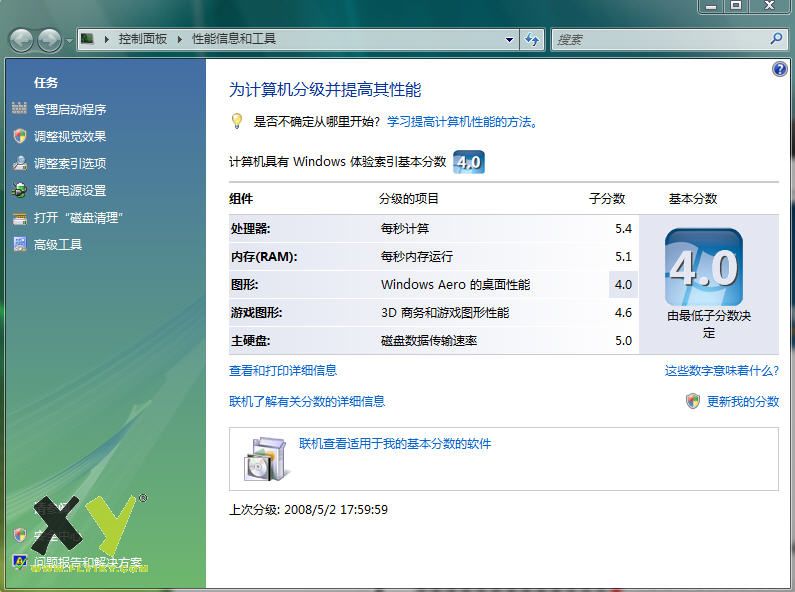Open 打开“磁盘清理” task link

(x=79, y=217)
